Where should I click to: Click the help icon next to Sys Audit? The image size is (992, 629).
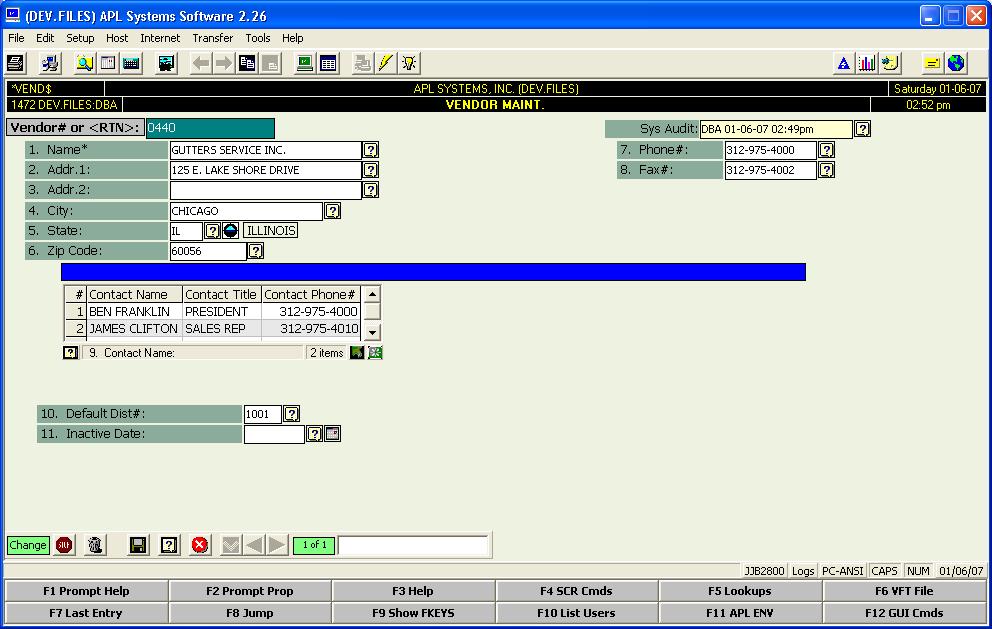point(862,129)
